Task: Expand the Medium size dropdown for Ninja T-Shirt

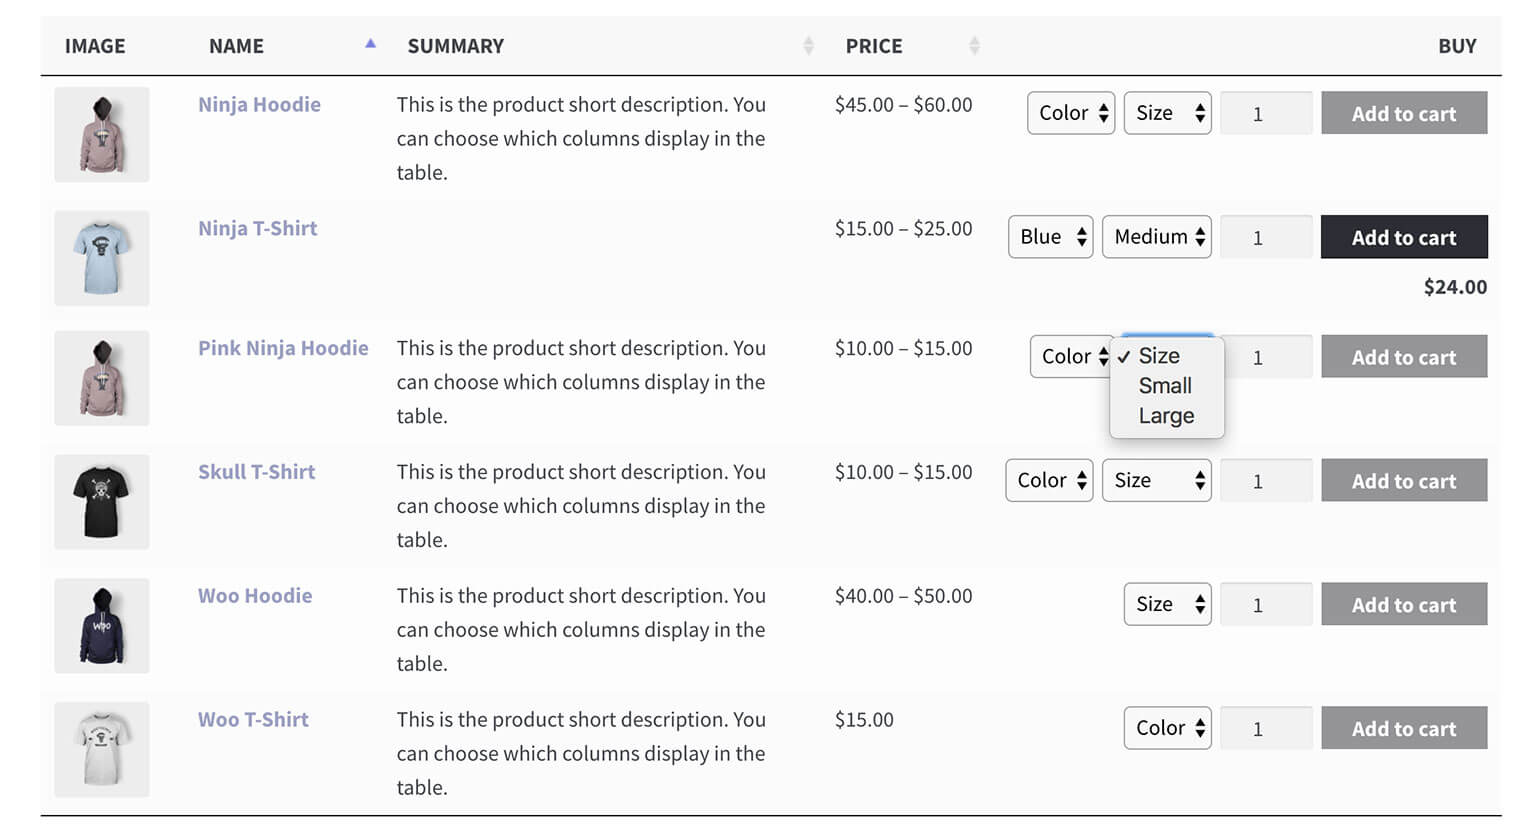Action: (x=1157, y=237)
